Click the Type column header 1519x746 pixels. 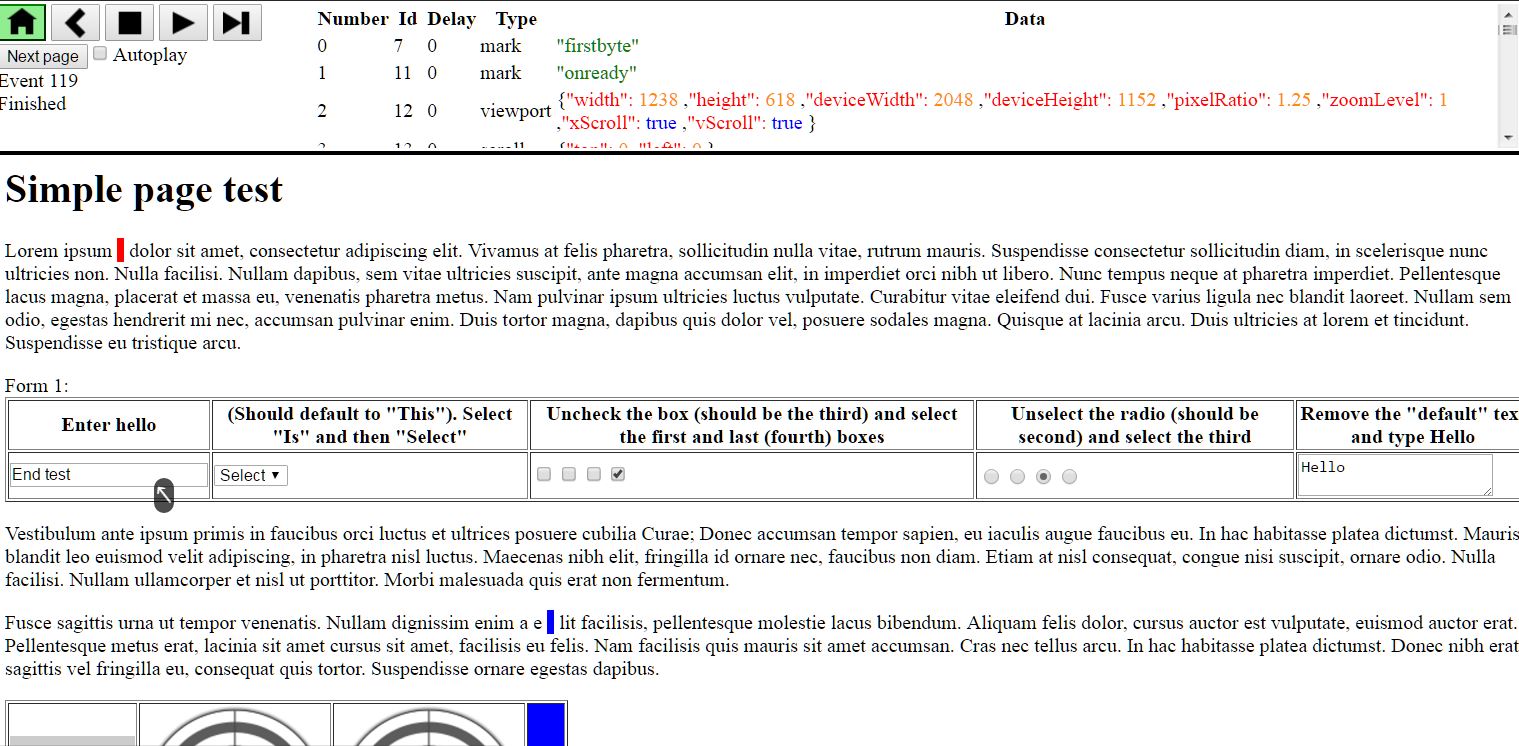pyautogui.click(x=516, y=19)
